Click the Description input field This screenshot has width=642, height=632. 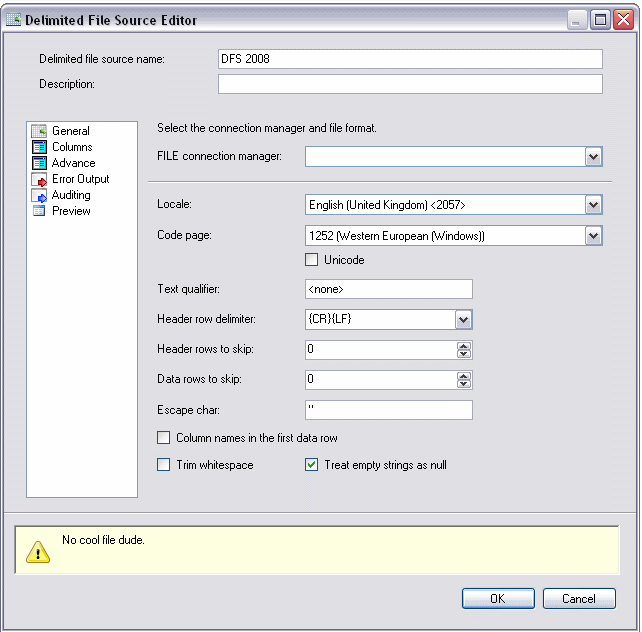(410, 84)
